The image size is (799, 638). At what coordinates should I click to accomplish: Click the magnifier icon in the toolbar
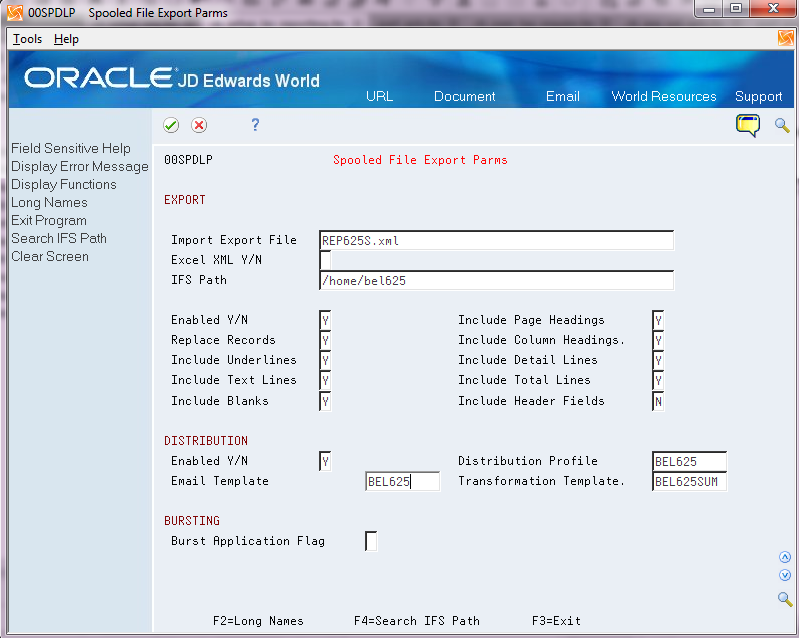pos(782,125)
